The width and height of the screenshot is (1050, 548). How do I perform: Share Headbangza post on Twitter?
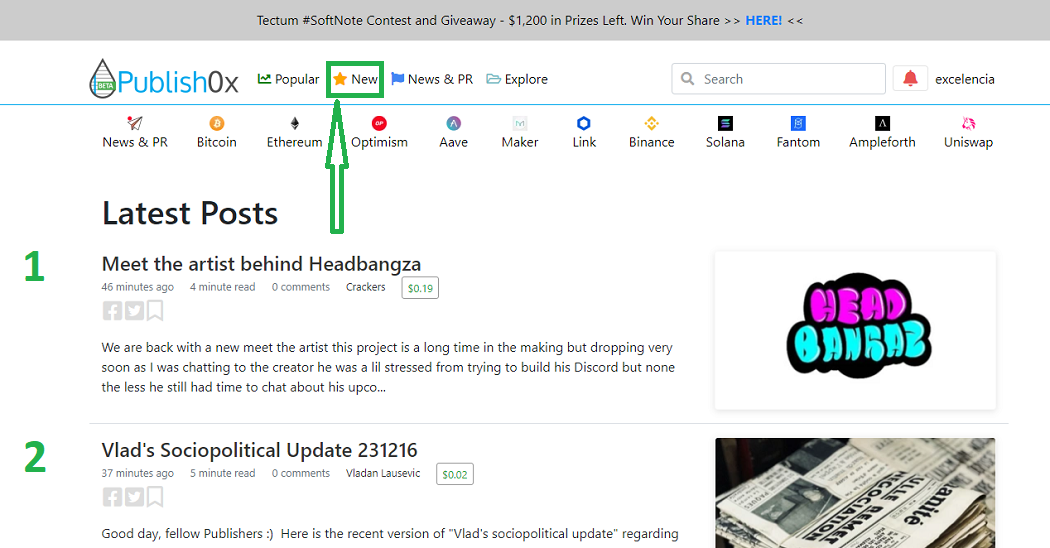(x=135, y=311)
